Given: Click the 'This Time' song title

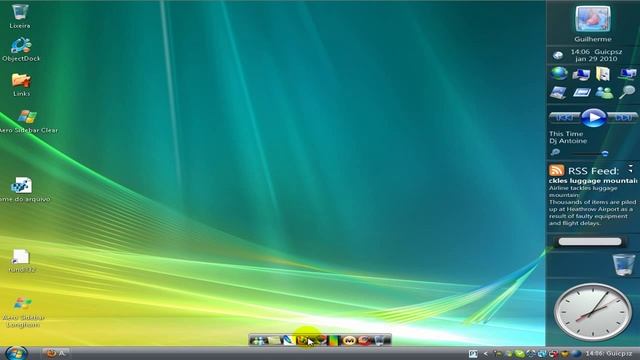Looking at the screenshot, I should (x=566, y=134).
